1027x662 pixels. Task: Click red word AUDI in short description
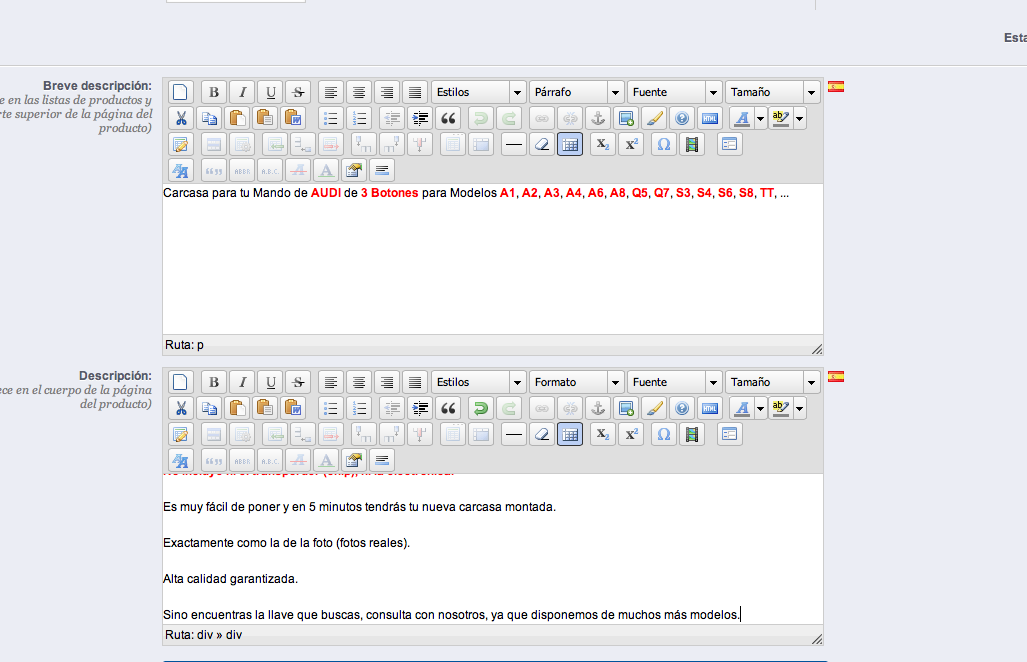[326, 193]
